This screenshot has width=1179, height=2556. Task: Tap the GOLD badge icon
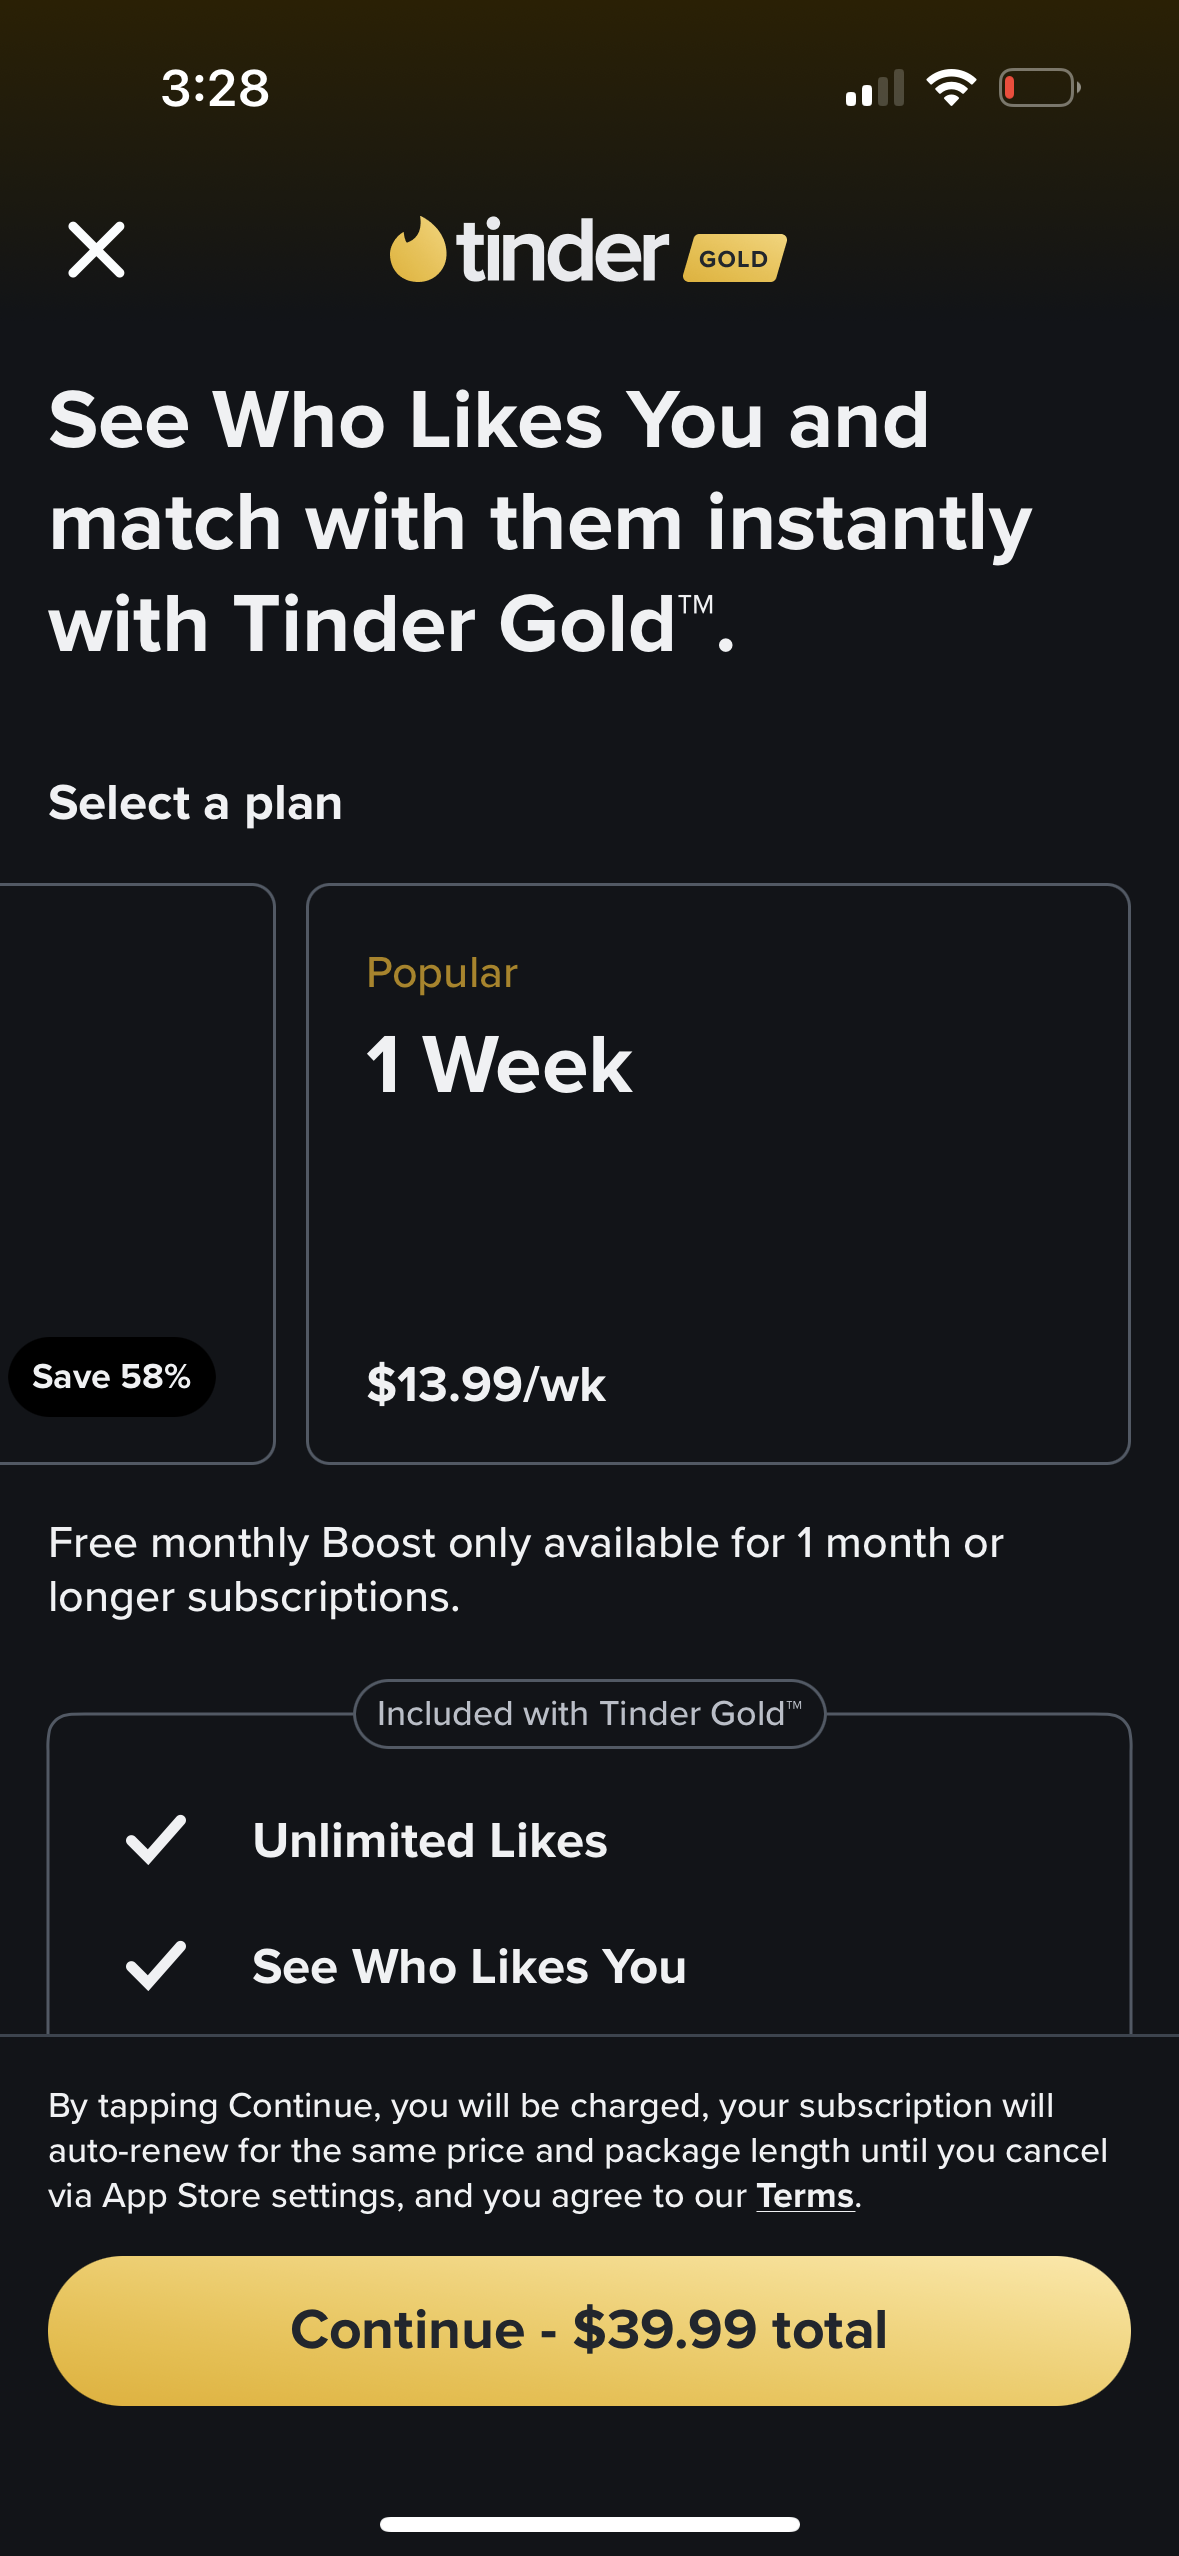[735, 258]
